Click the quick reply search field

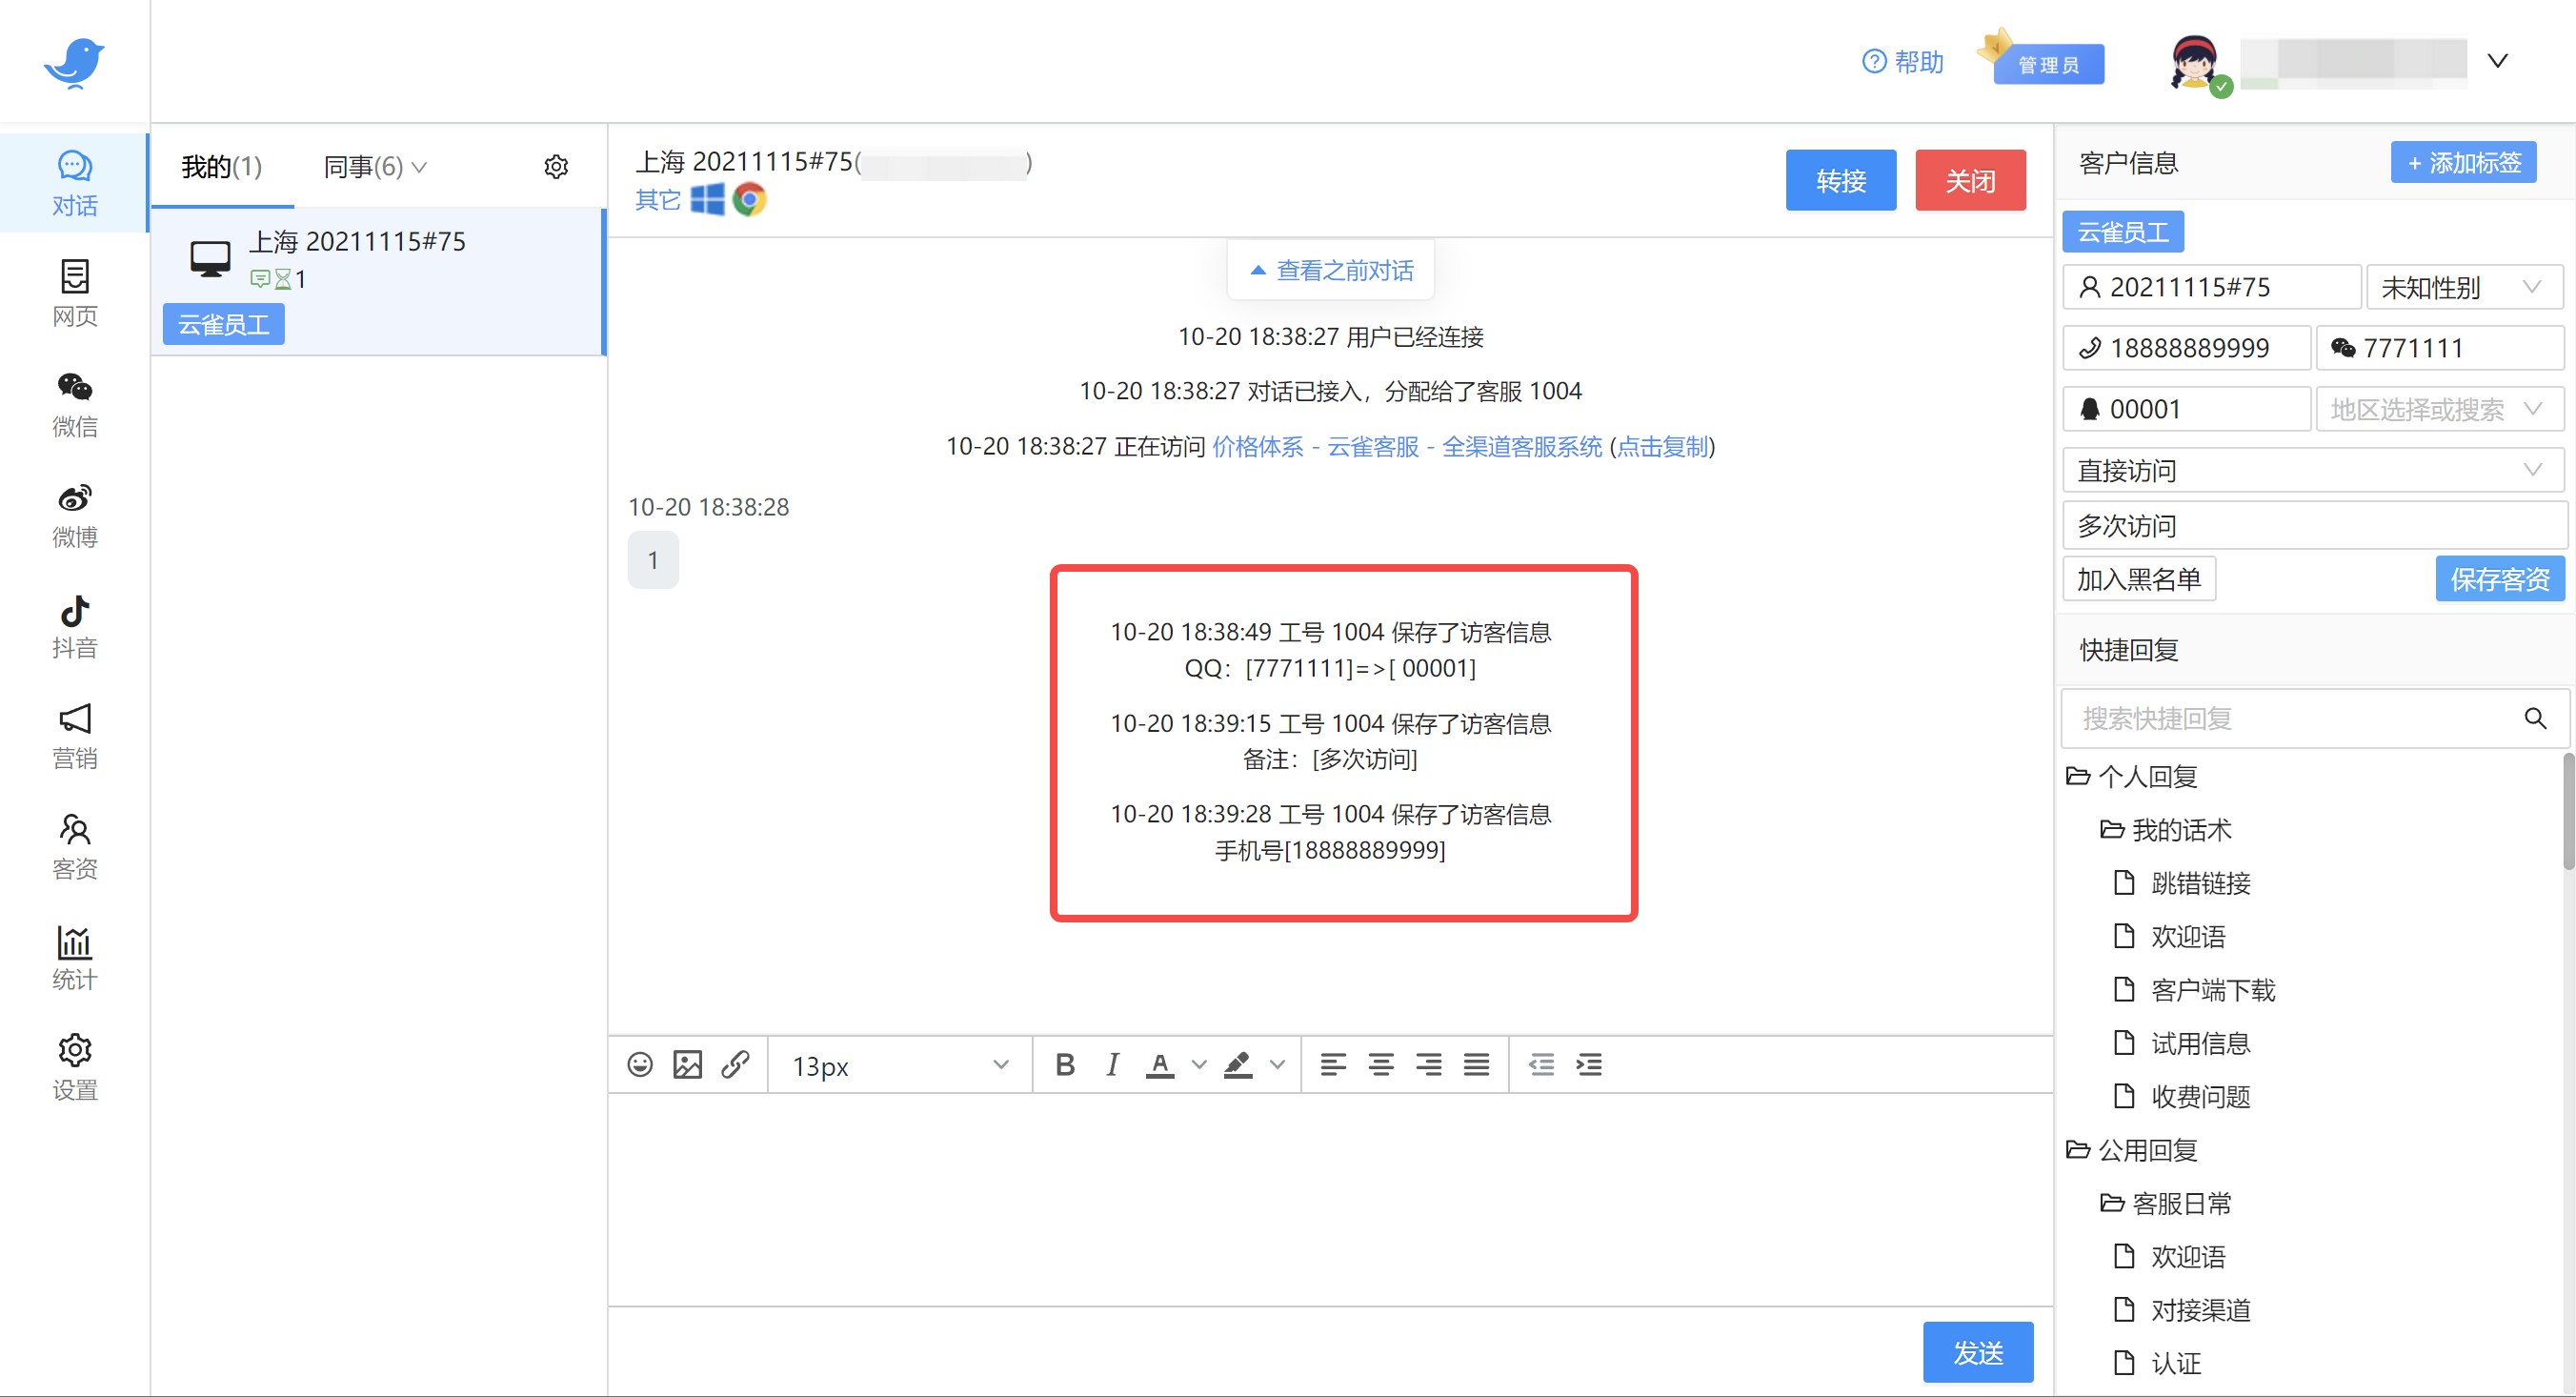[2290, 718]
